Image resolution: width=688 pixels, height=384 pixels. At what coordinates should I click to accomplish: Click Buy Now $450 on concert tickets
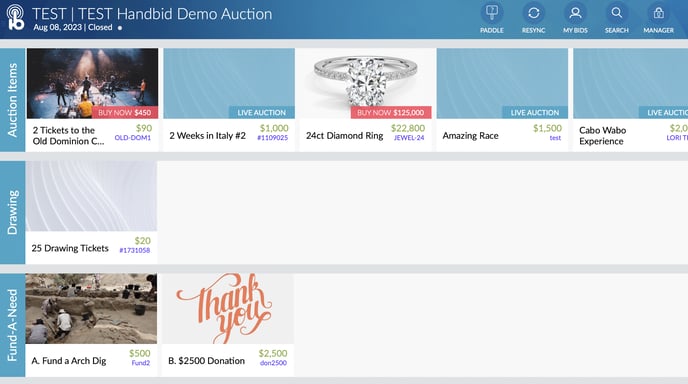(x=125, y=112)
